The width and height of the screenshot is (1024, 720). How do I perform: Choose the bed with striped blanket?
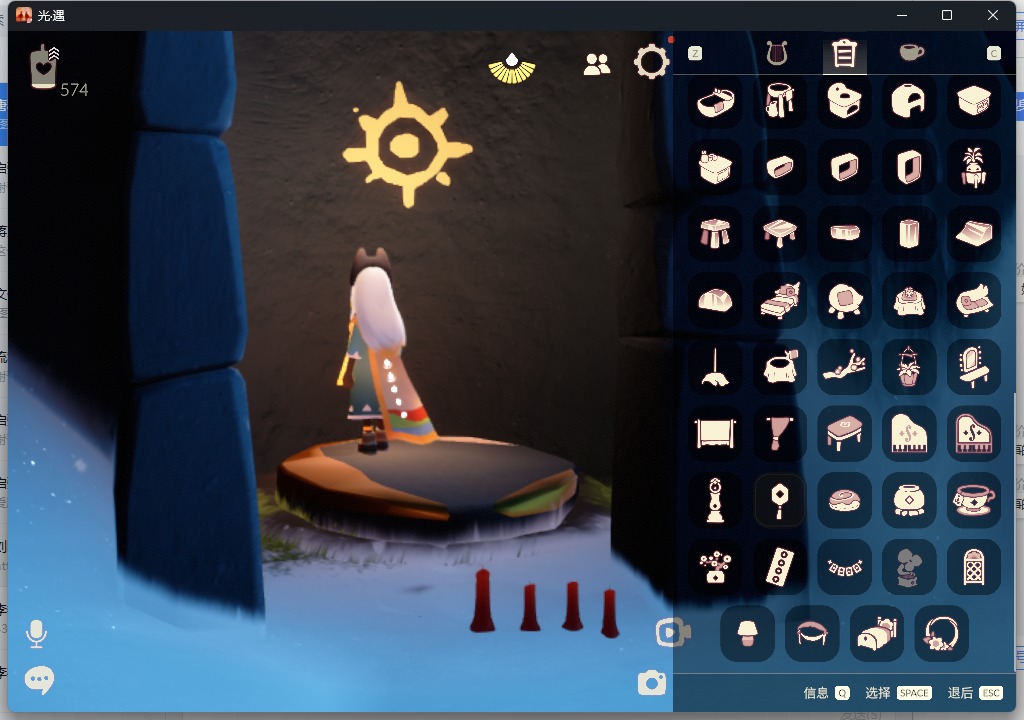click(x=779, y=301)
